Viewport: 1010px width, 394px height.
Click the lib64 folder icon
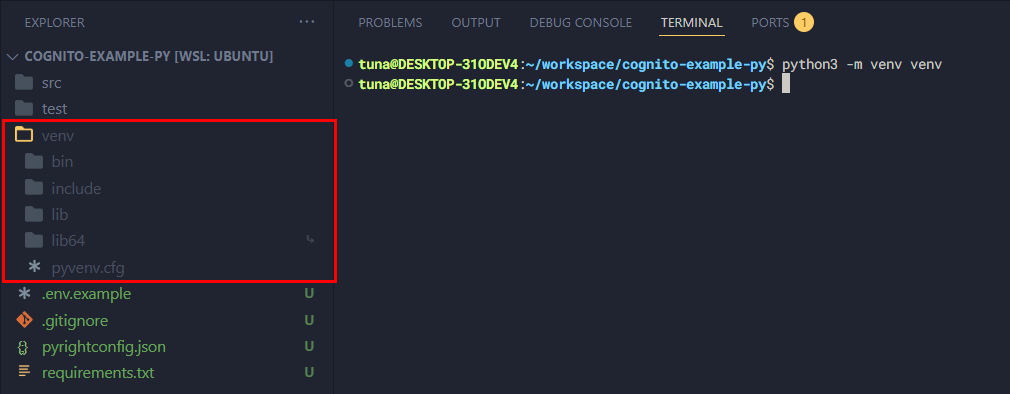click(33, 241)
